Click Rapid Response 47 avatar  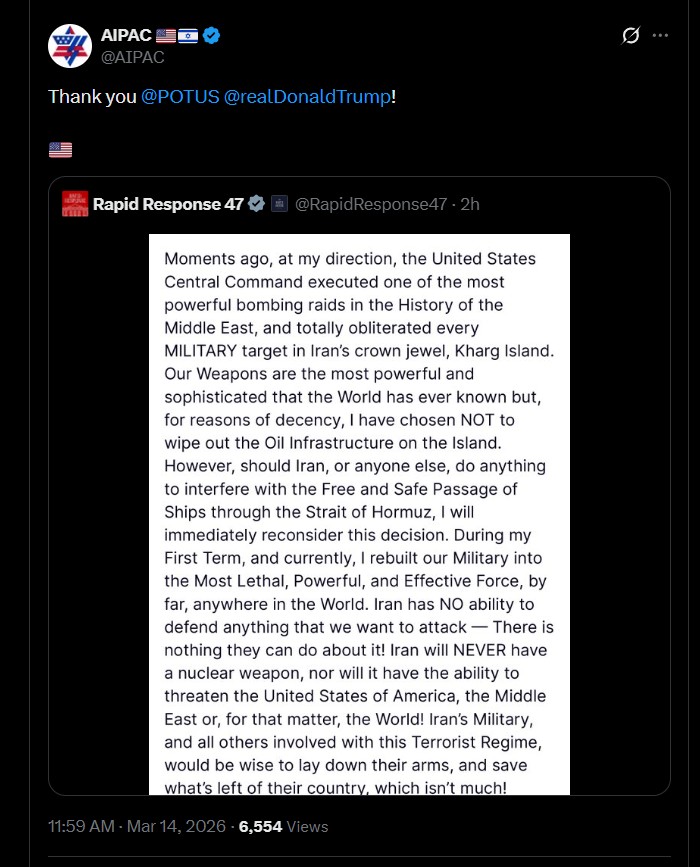coord(75,204)
